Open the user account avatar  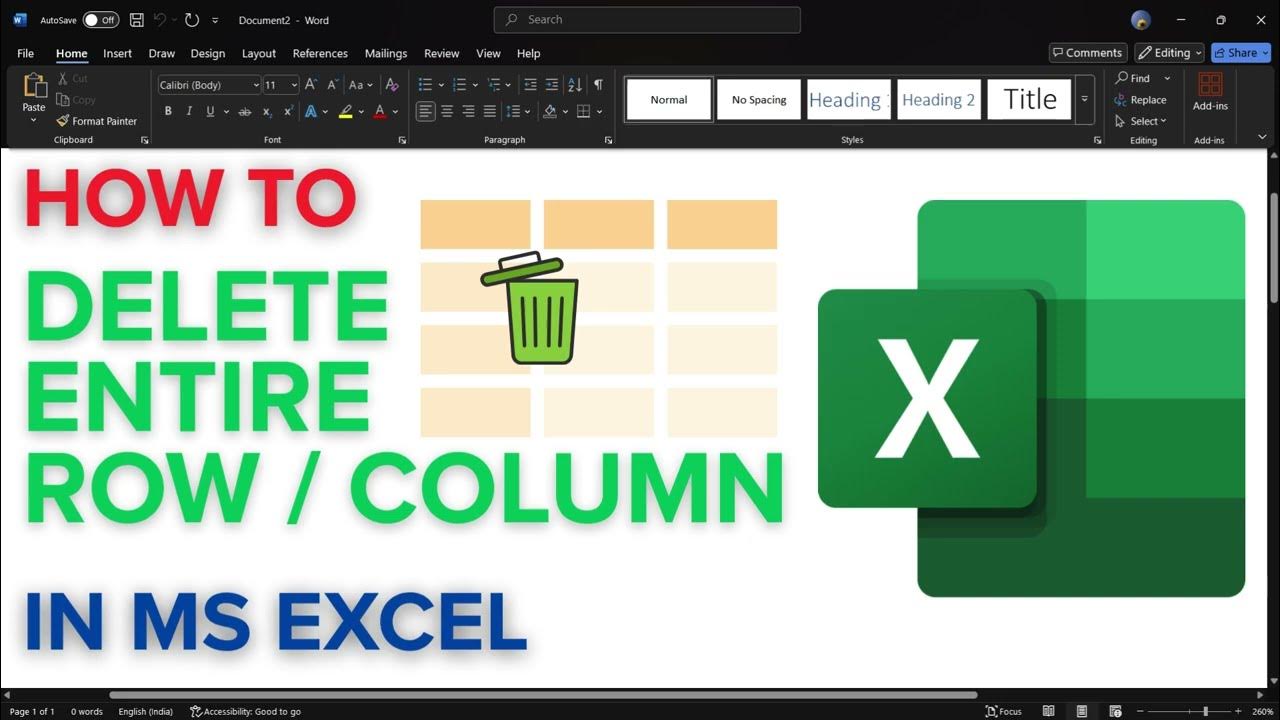point(1141,20)
